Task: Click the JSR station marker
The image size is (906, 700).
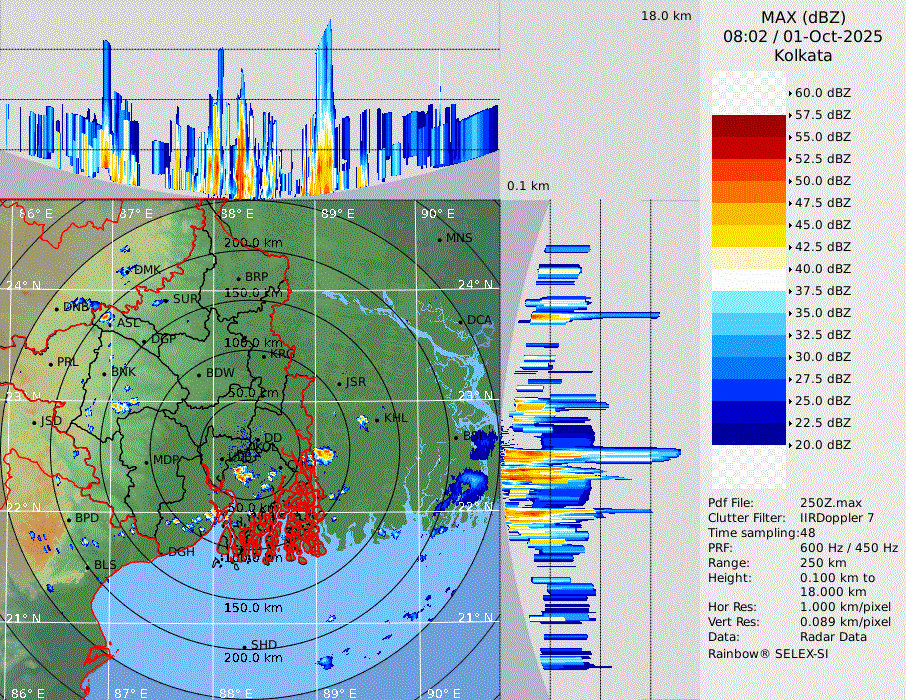Action: click(x=340, y=383)
